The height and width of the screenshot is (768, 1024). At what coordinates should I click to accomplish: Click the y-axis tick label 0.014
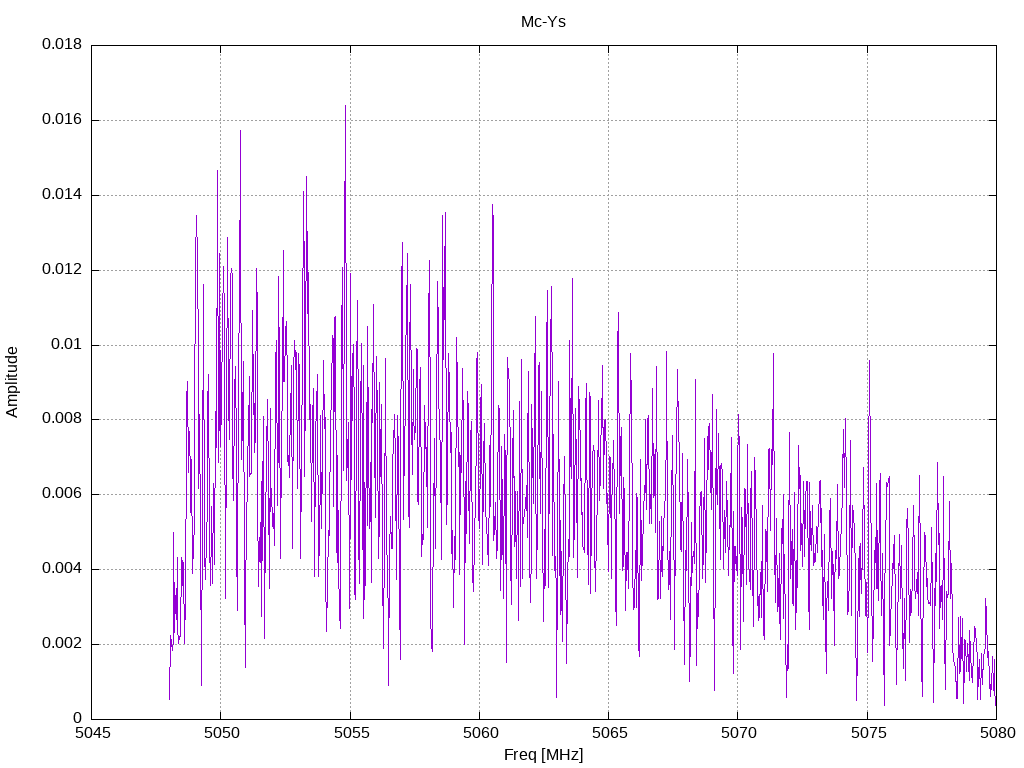pyautogui.click(x=62, y=195)
